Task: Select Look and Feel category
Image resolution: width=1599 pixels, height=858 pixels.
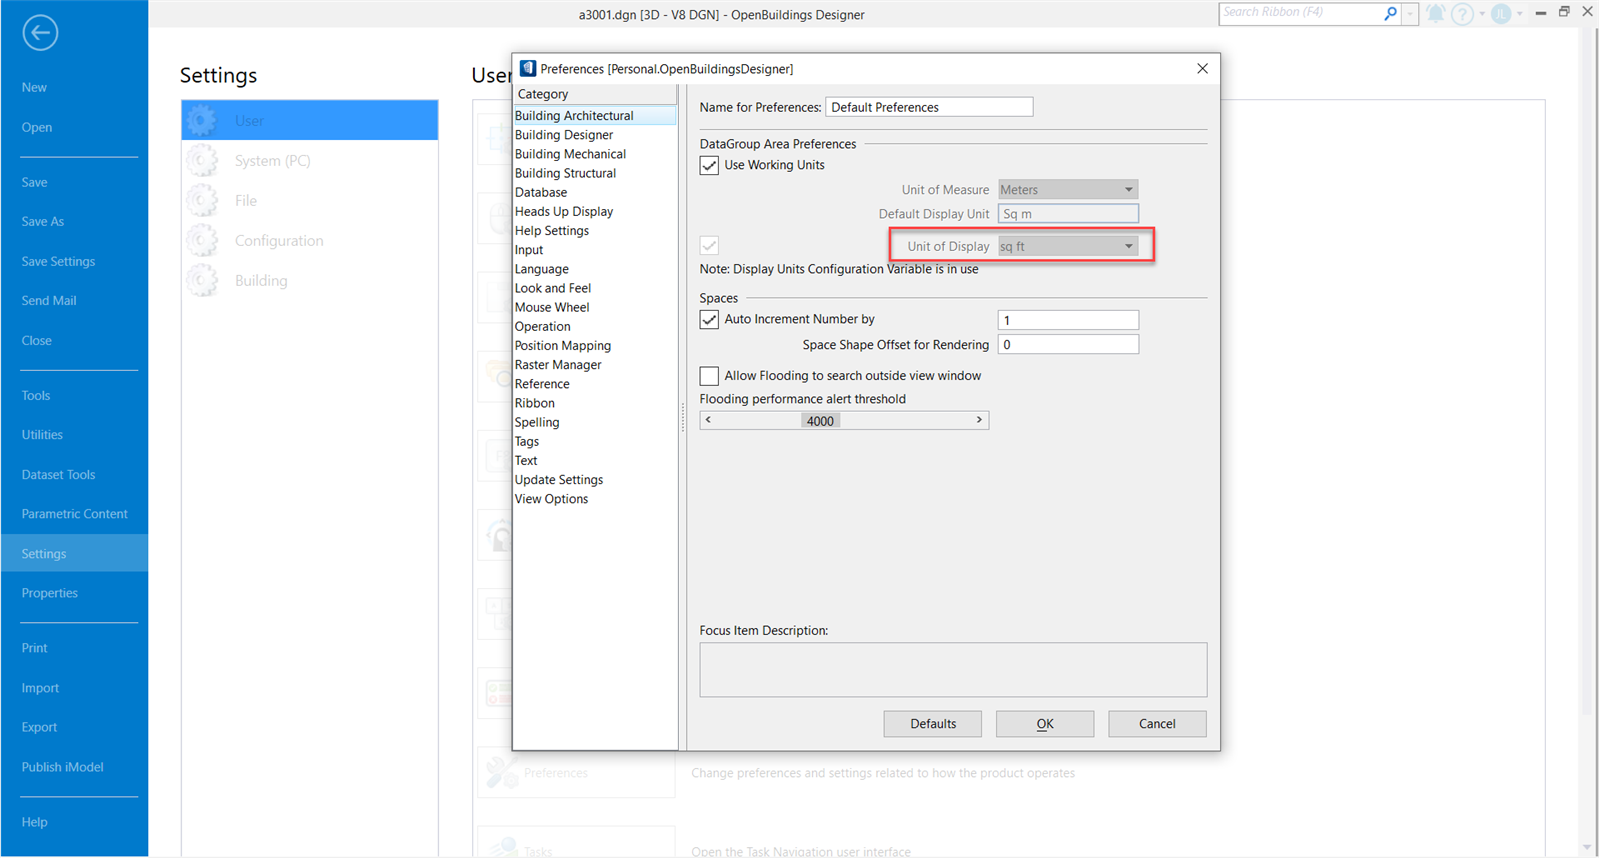Action: pos(594,288)
